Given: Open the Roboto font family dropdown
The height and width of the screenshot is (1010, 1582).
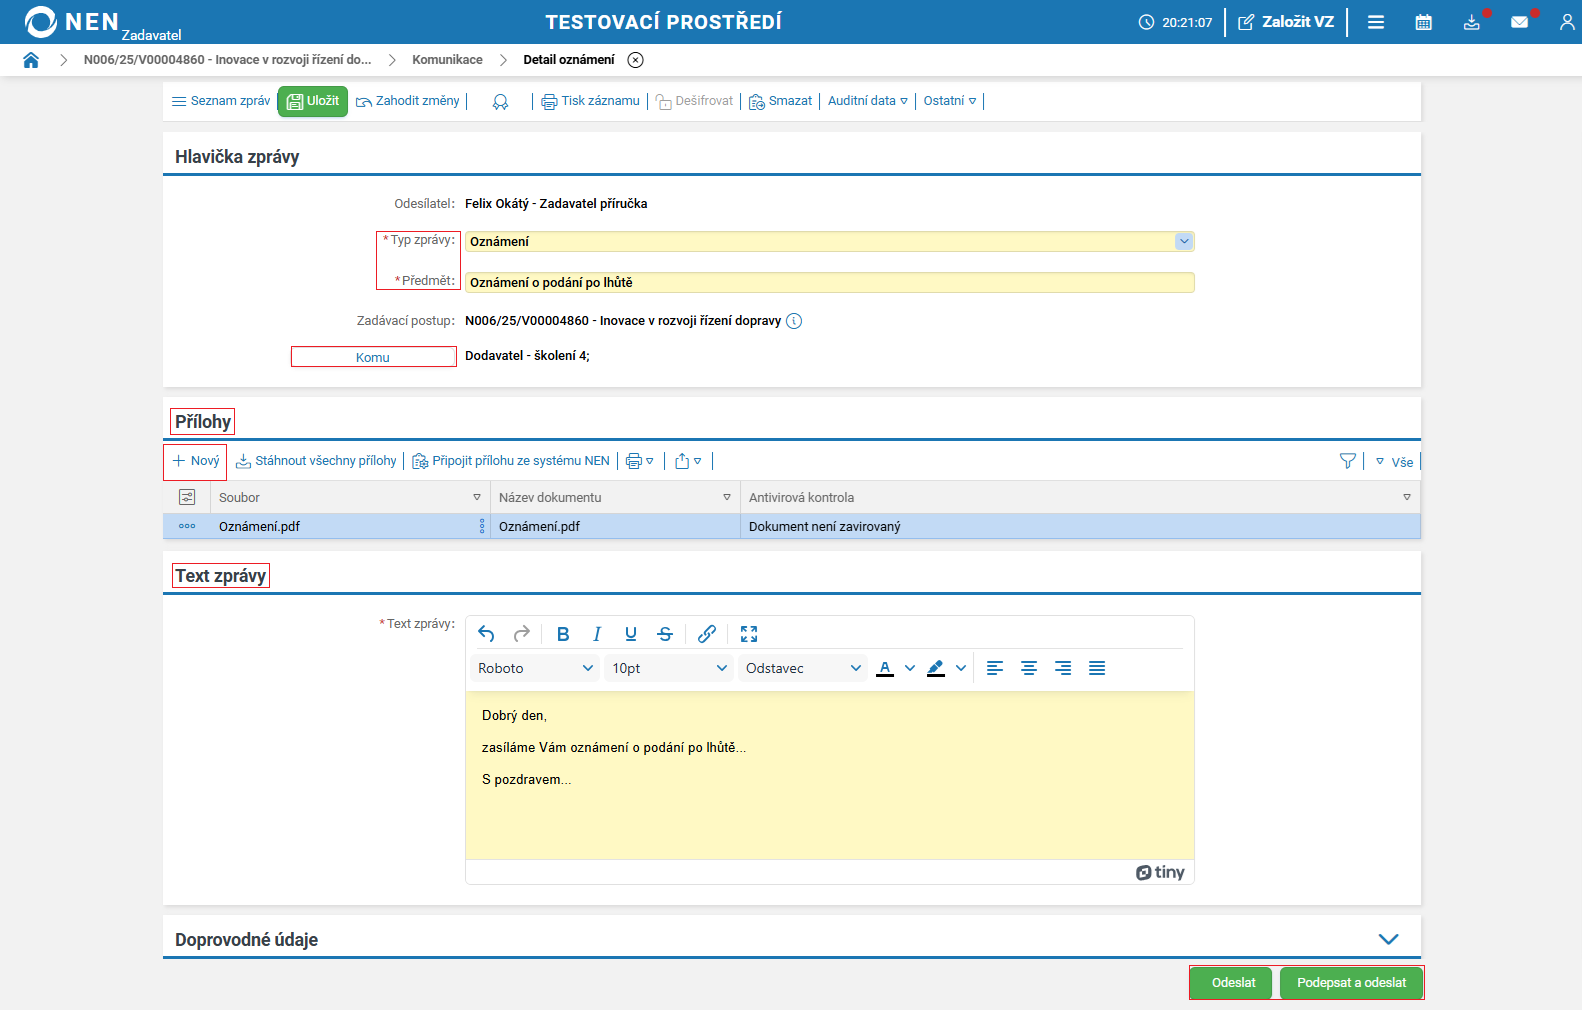Looking at the screenshot, I should point(535,668).
